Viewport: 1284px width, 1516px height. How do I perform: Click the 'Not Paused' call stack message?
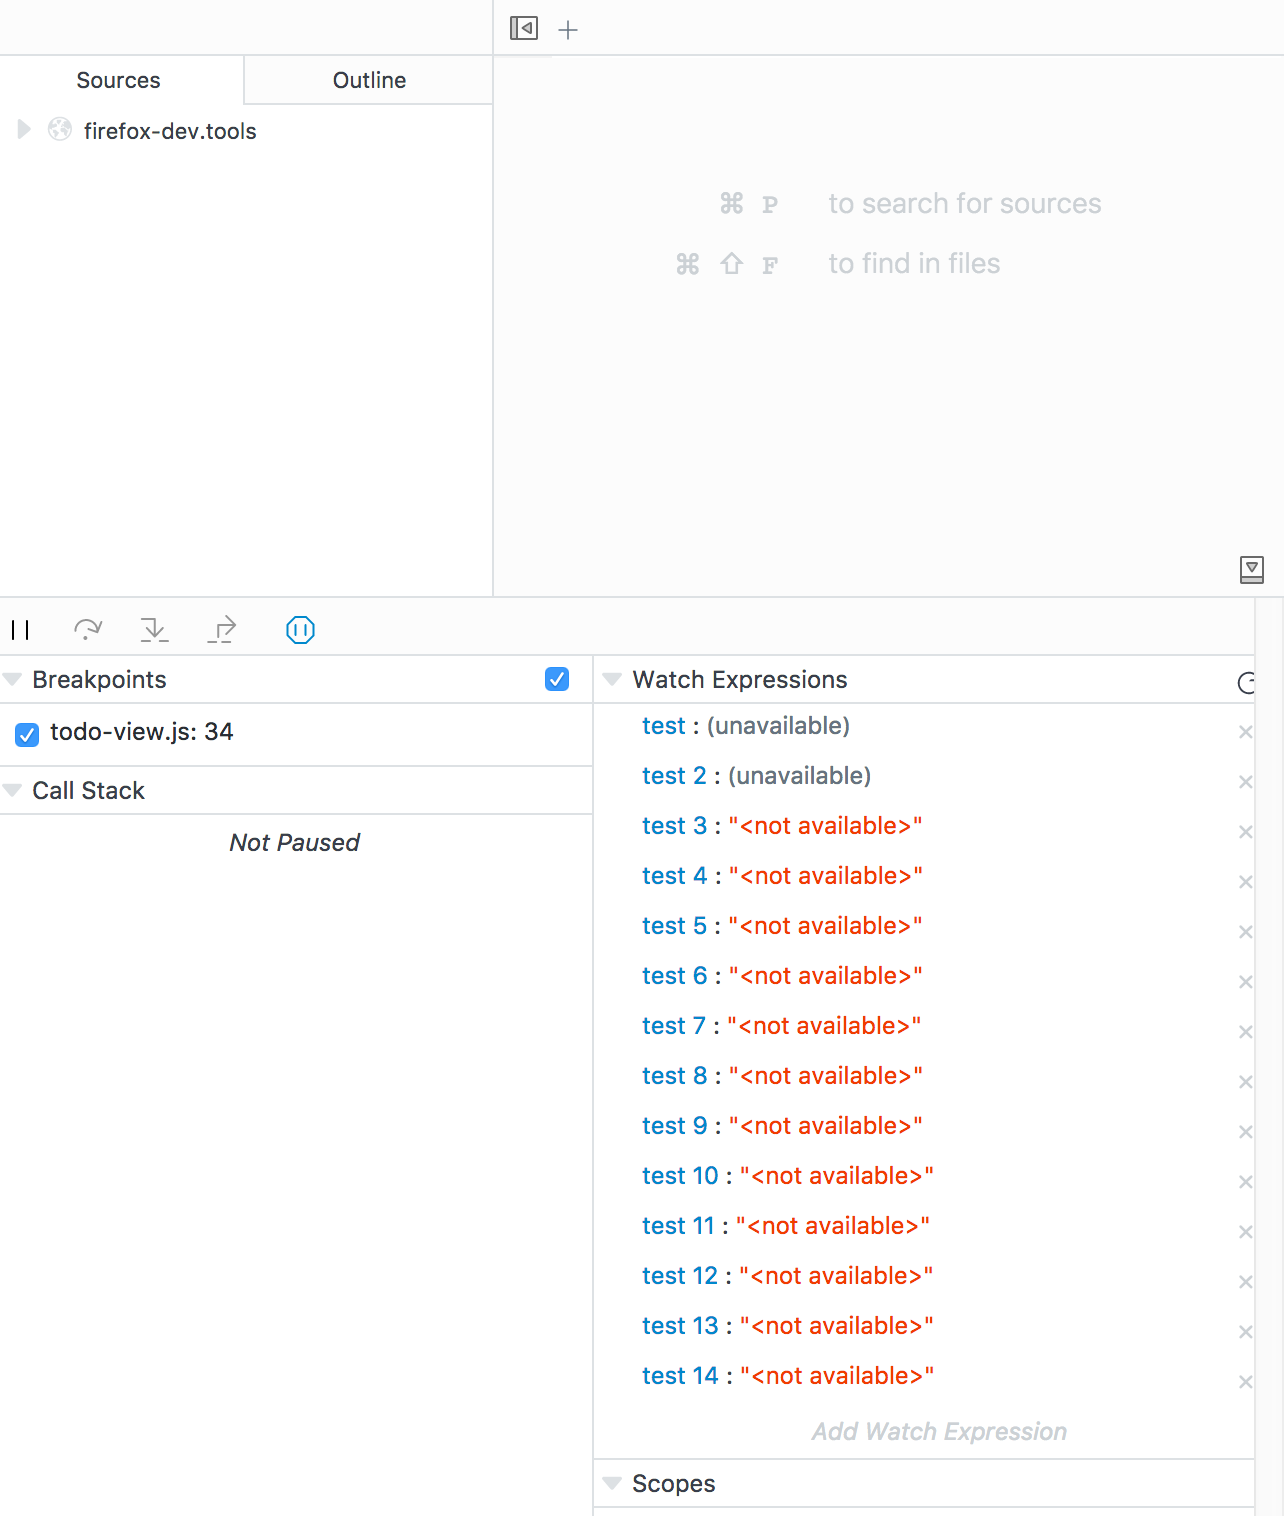pyautogui.click(x=295, y=843)
